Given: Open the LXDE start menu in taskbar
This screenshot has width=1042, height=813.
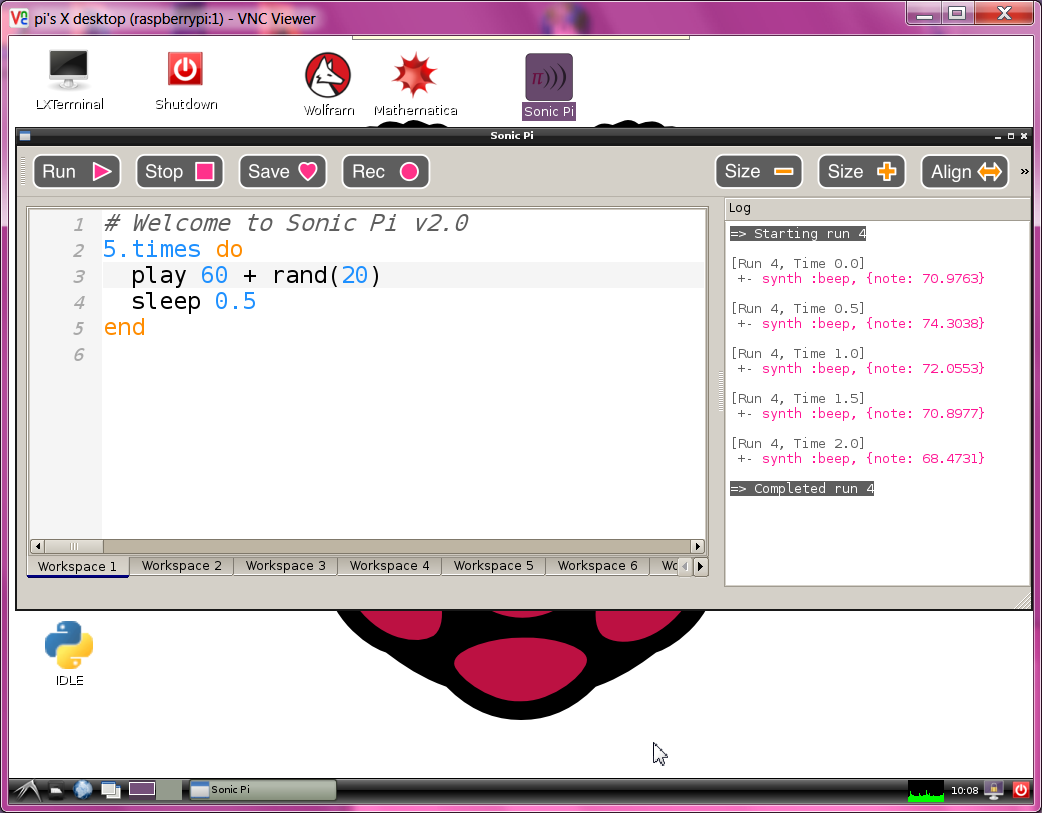Looking at the screenshot, I should [x=24, y=790].
